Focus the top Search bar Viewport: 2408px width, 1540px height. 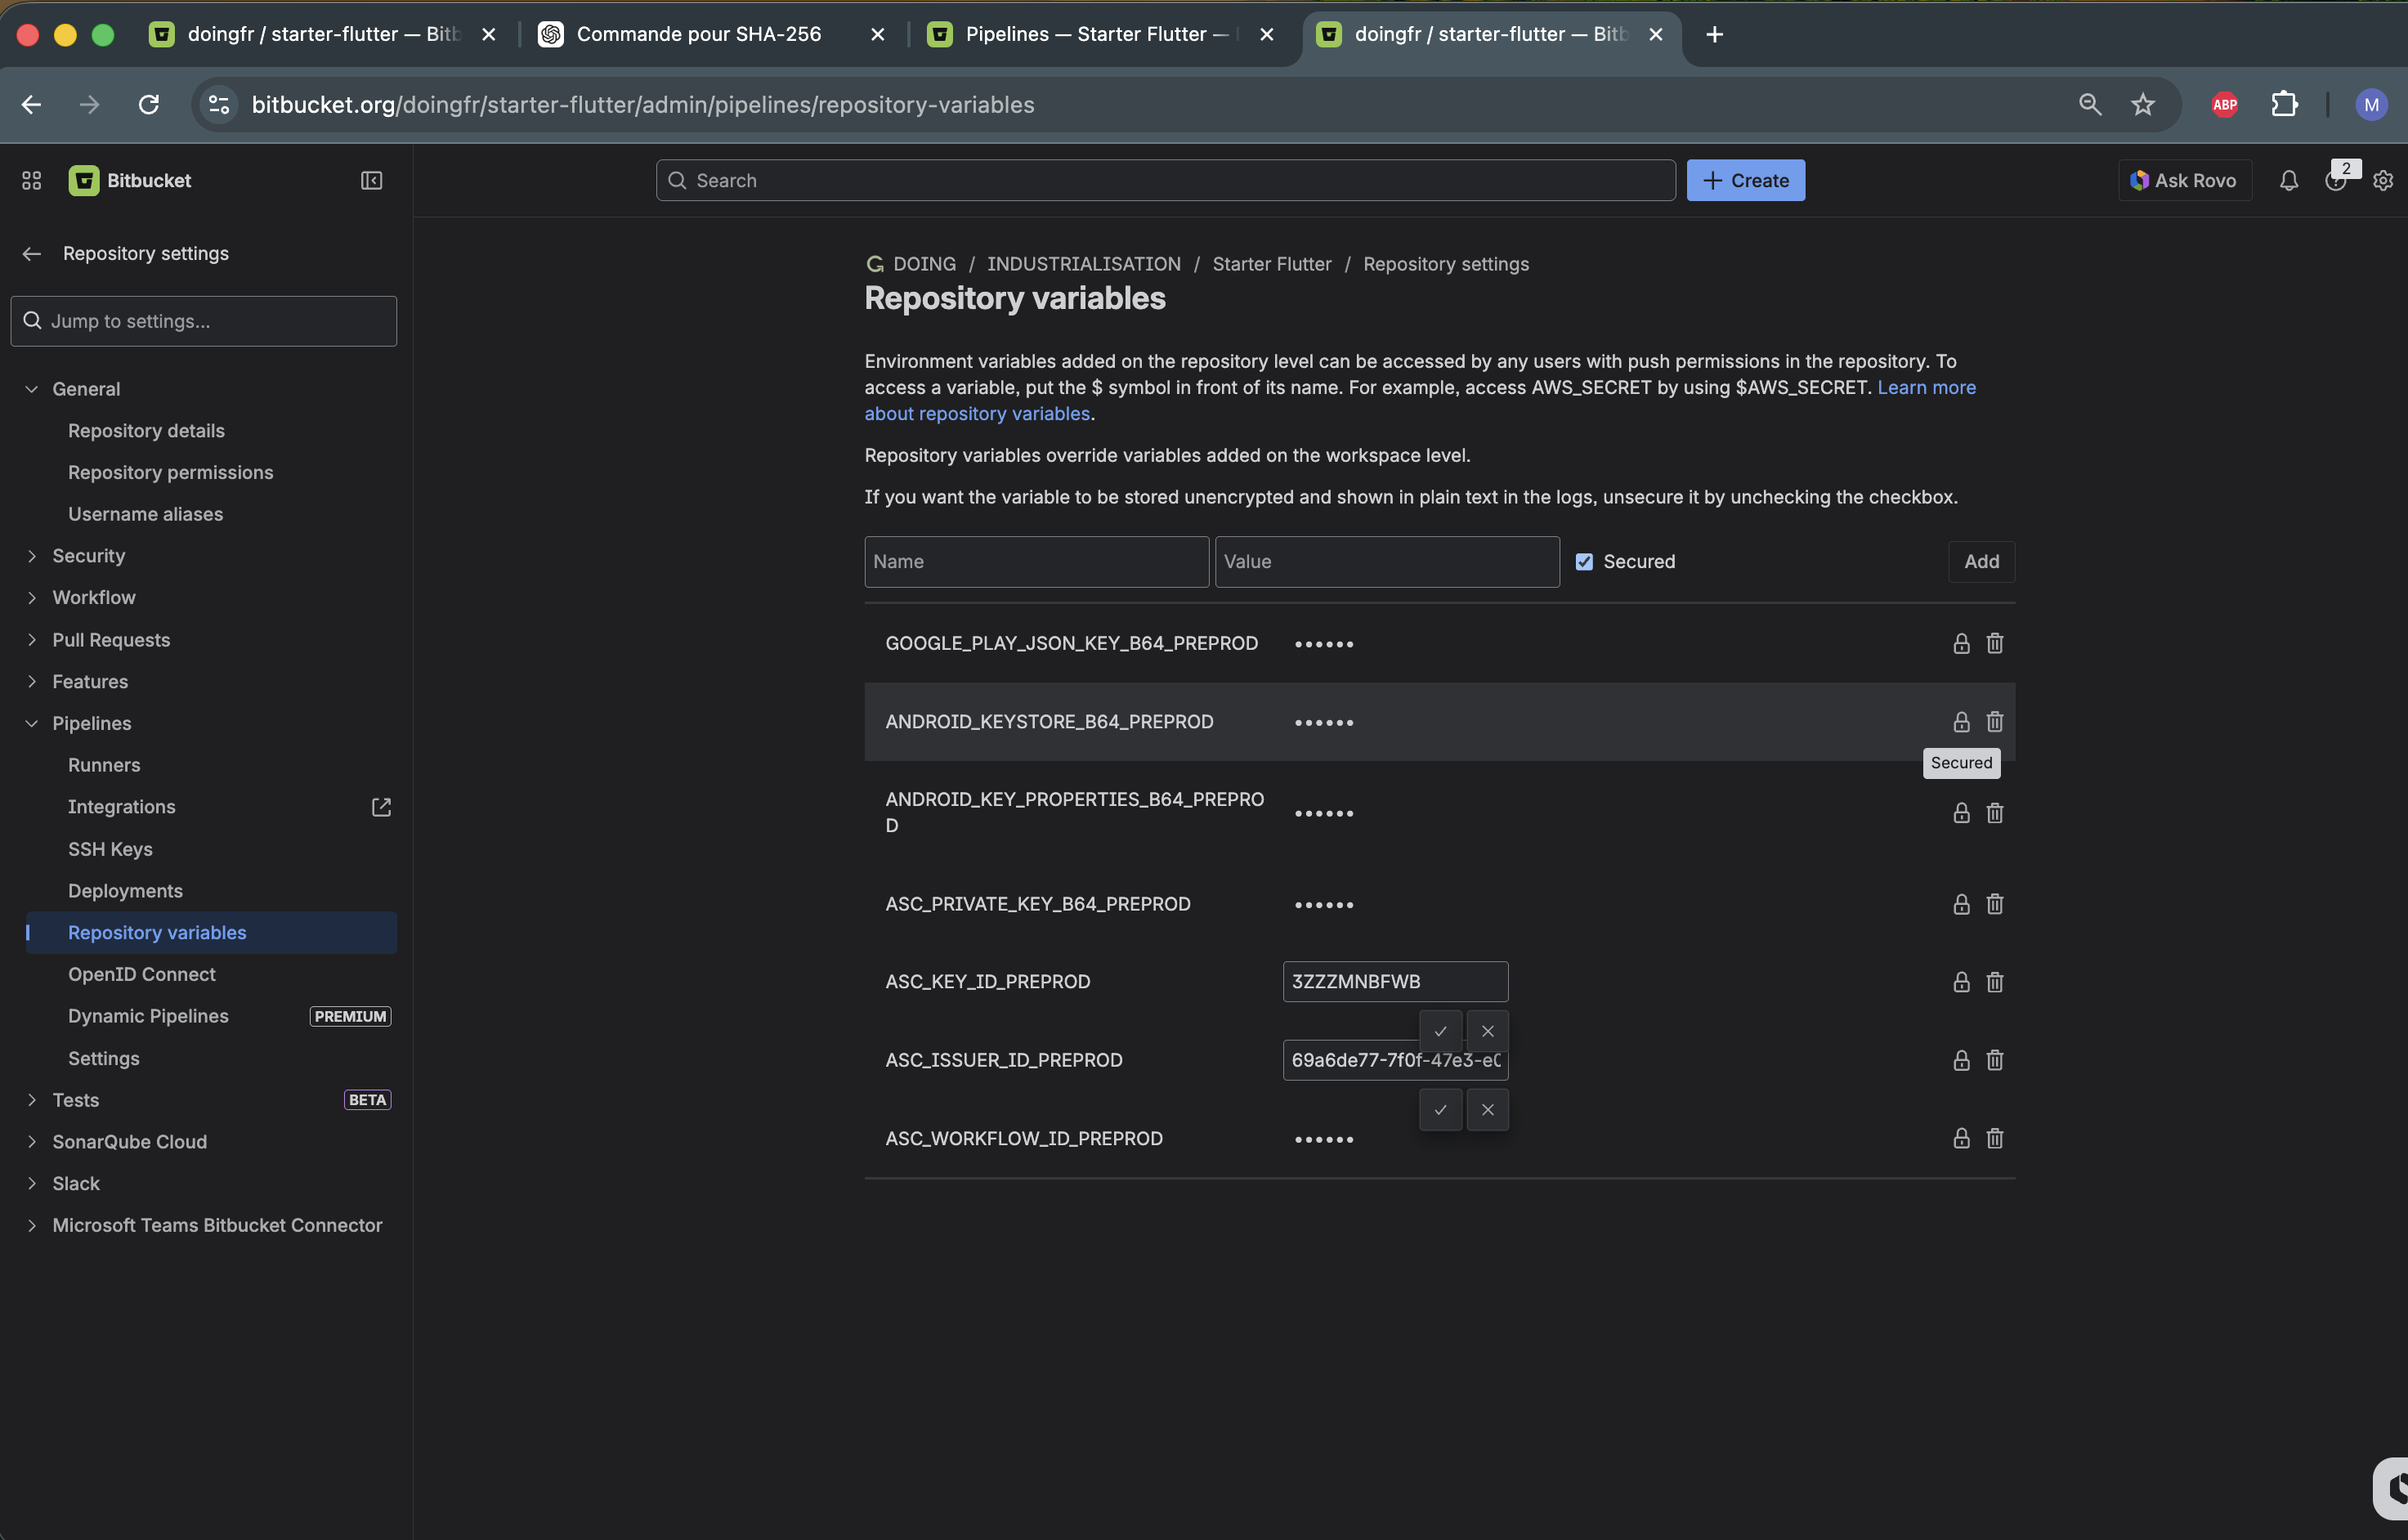(1165, 180)
